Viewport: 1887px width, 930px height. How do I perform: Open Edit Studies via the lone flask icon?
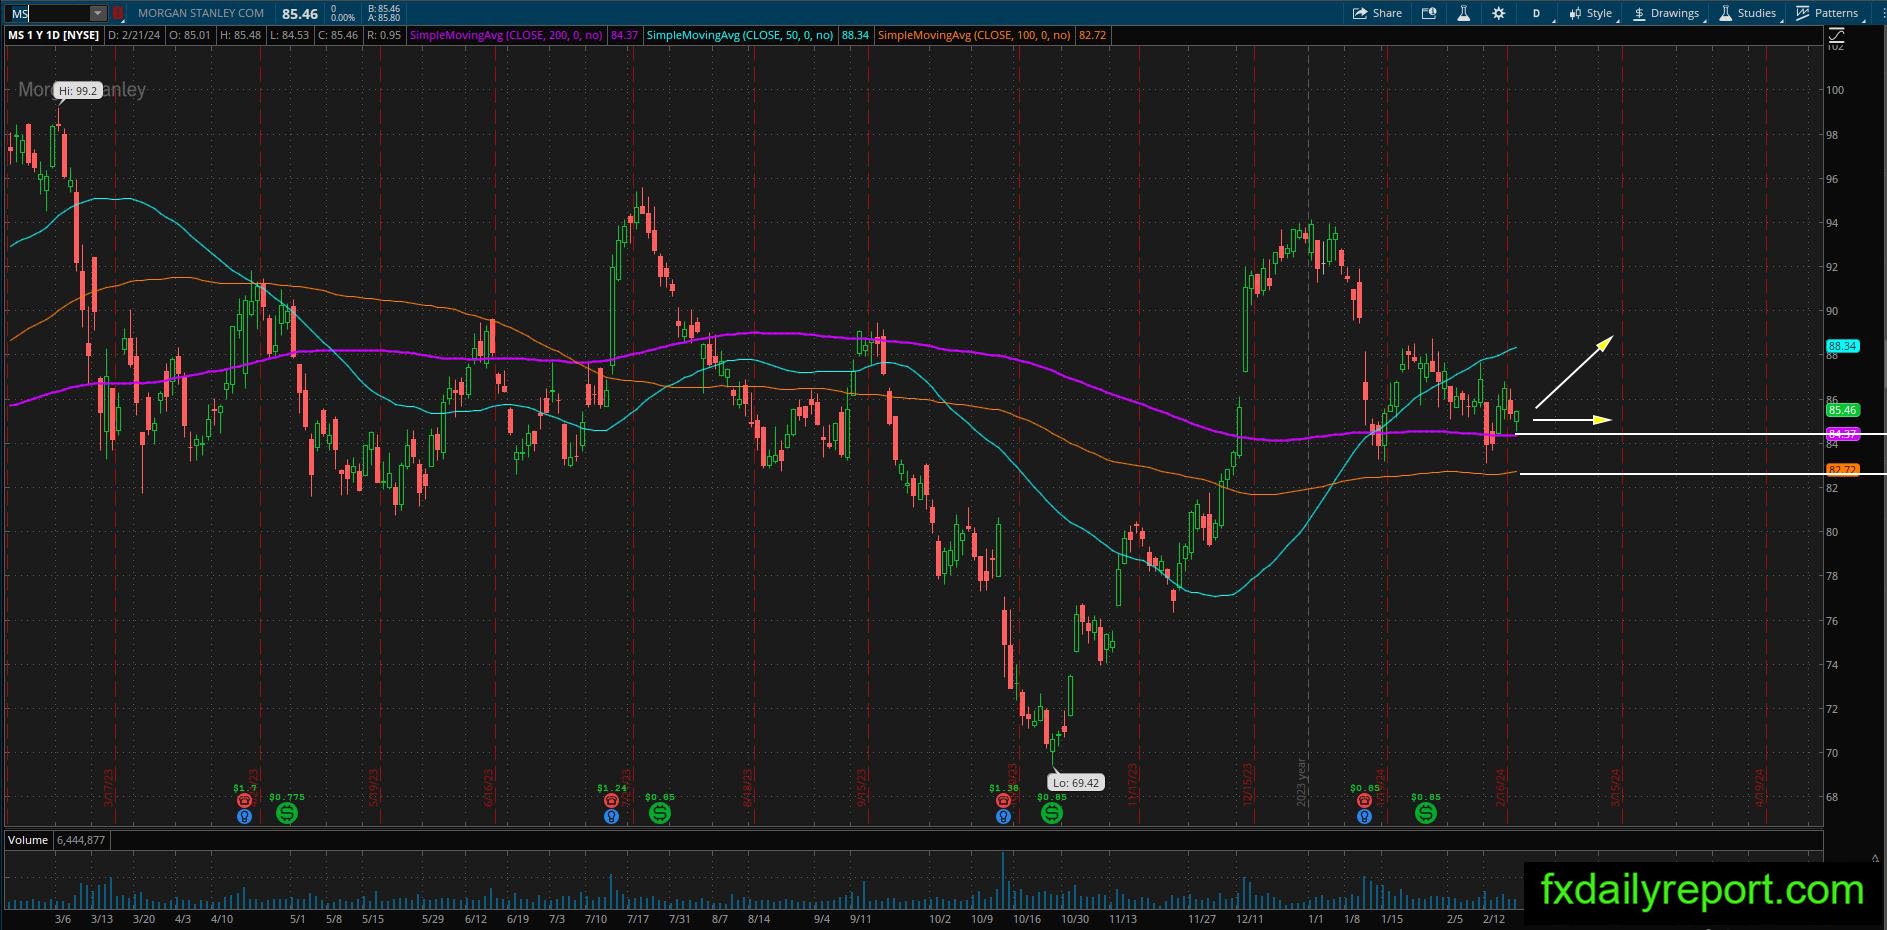(1463, 13)
